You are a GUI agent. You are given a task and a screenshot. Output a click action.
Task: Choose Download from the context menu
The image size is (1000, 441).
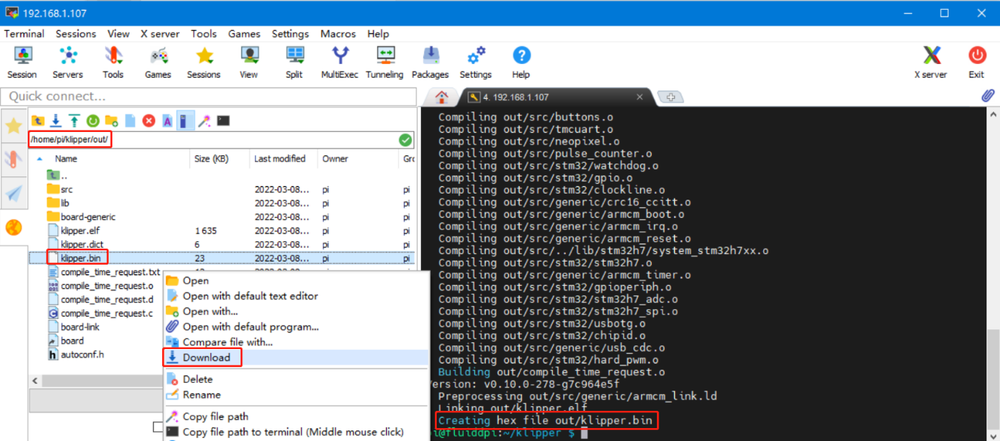point(206,357)
